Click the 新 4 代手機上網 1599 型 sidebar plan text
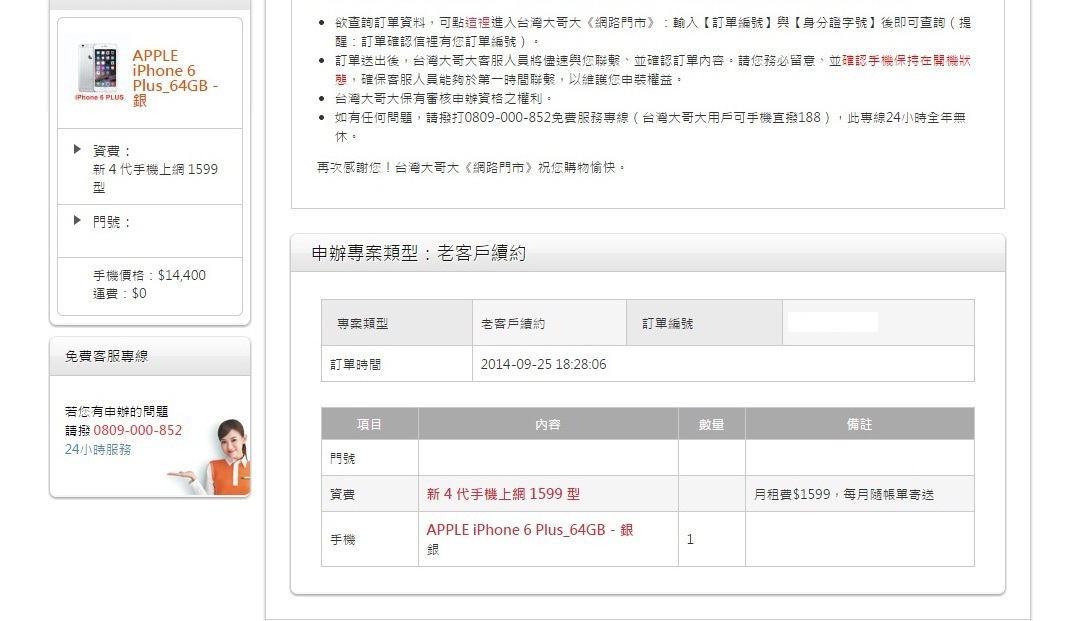This screenshot has width=1082, height=621. click(155, 178)
